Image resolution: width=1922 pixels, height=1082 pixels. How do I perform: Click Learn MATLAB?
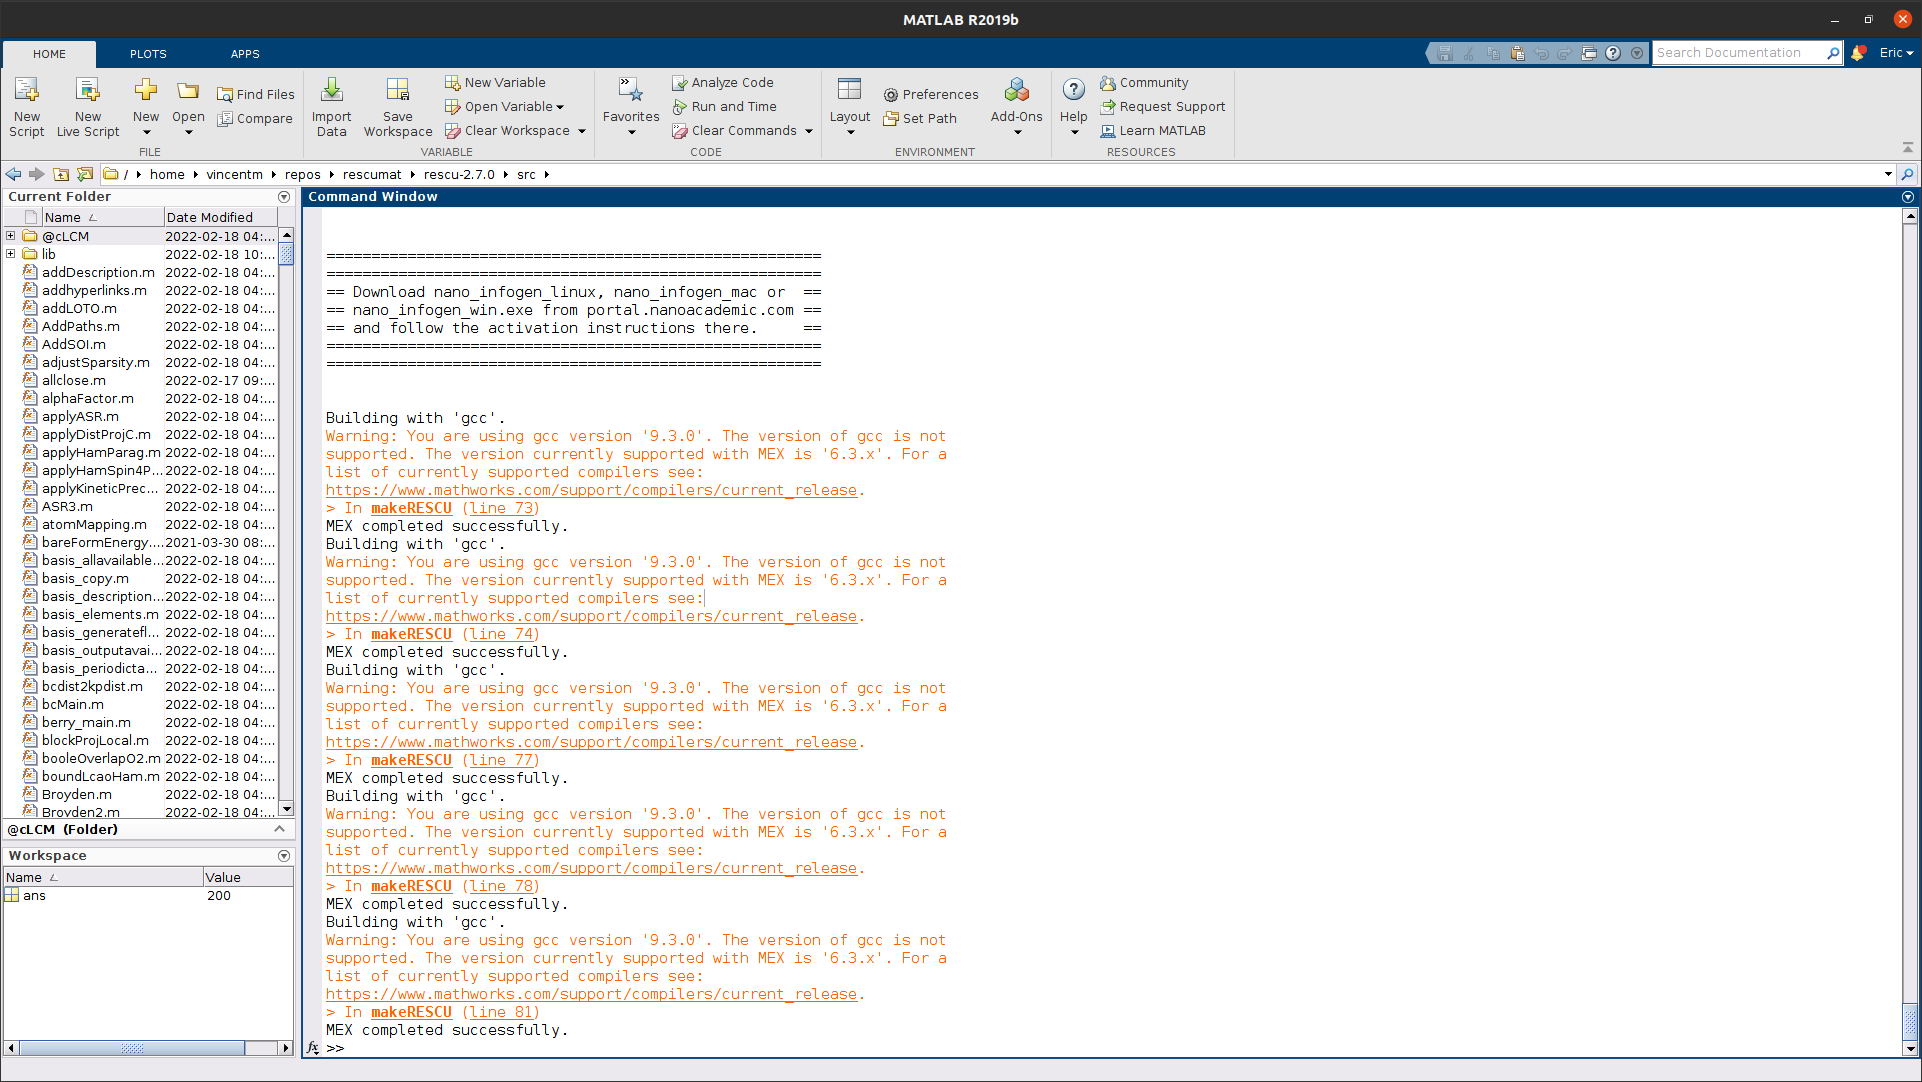(1153, 130)
